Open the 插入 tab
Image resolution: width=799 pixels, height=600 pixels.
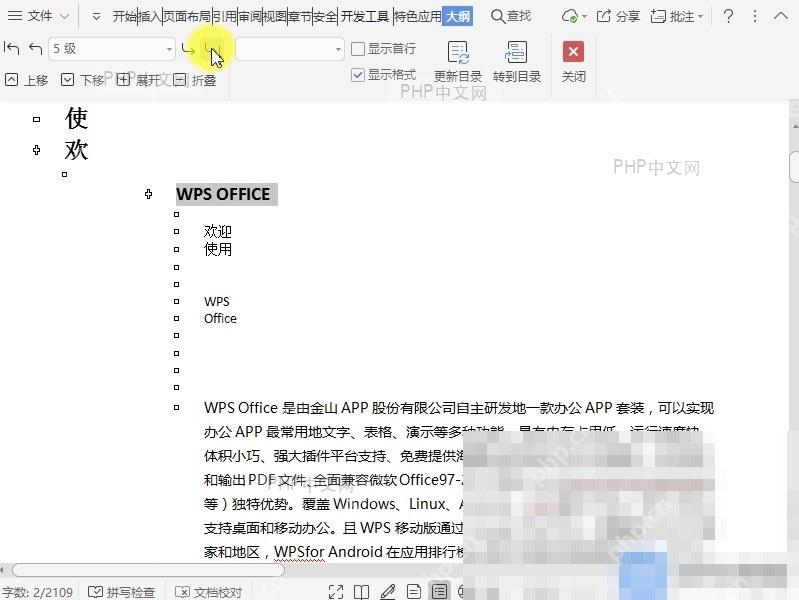150,16
